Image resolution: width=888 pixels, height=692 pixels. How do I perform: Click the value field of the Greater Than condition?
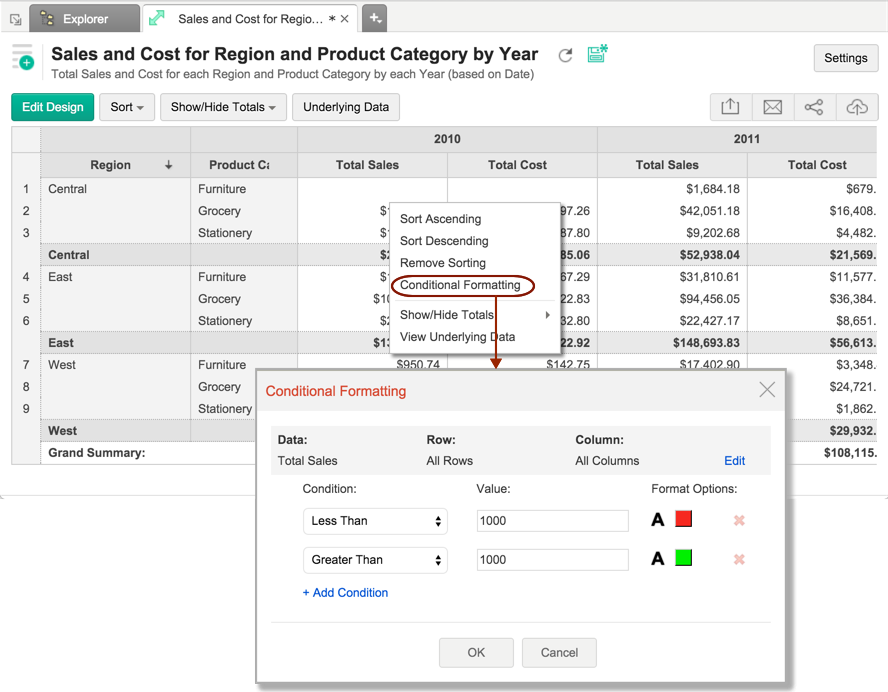552,560
